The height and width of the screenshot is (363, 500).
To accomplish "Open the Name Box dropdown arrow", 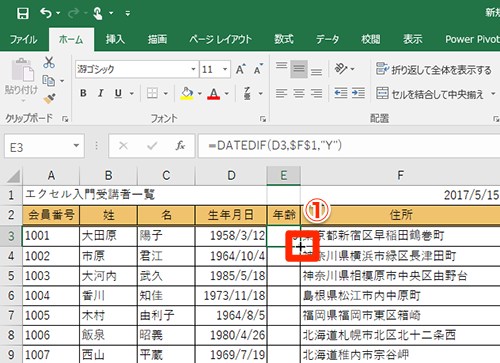I will (x=76, y=146).
